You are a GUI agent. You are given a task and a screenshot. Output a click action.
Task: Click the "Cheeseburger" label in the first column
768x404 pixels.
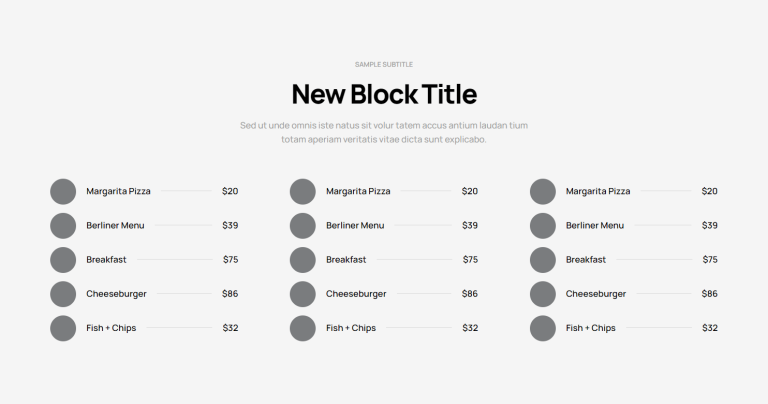(116, 294)
